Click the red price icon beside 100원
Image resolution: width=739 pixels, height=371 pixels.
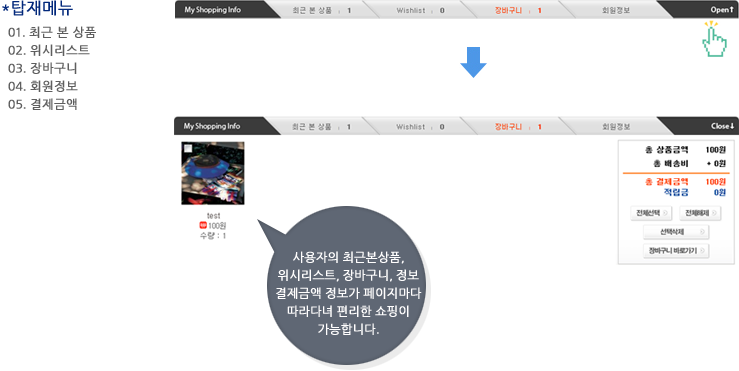203,225
